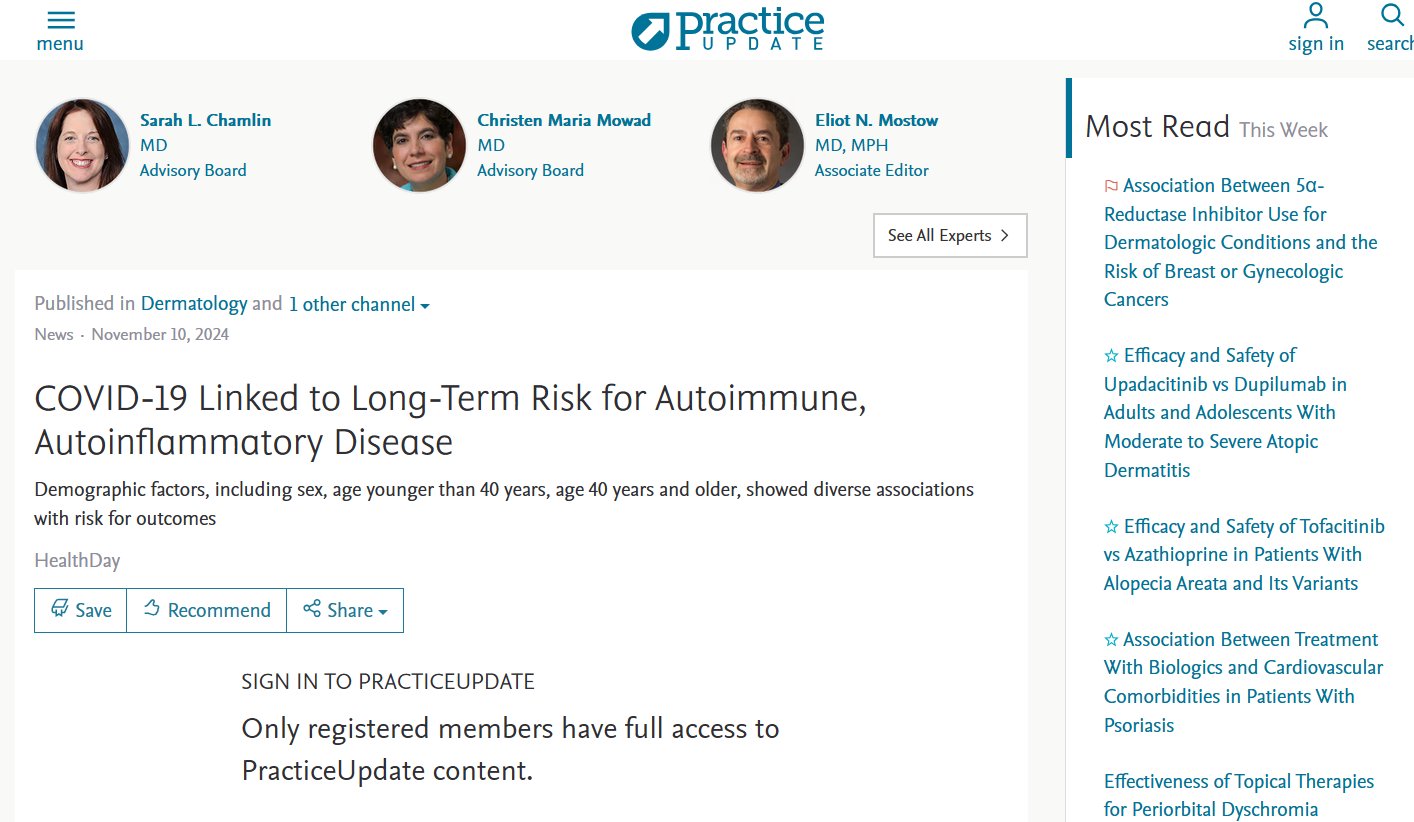Open the Share dropdown arrow
This screenshot has width=1414, height=822.
[x=383, y=612]
